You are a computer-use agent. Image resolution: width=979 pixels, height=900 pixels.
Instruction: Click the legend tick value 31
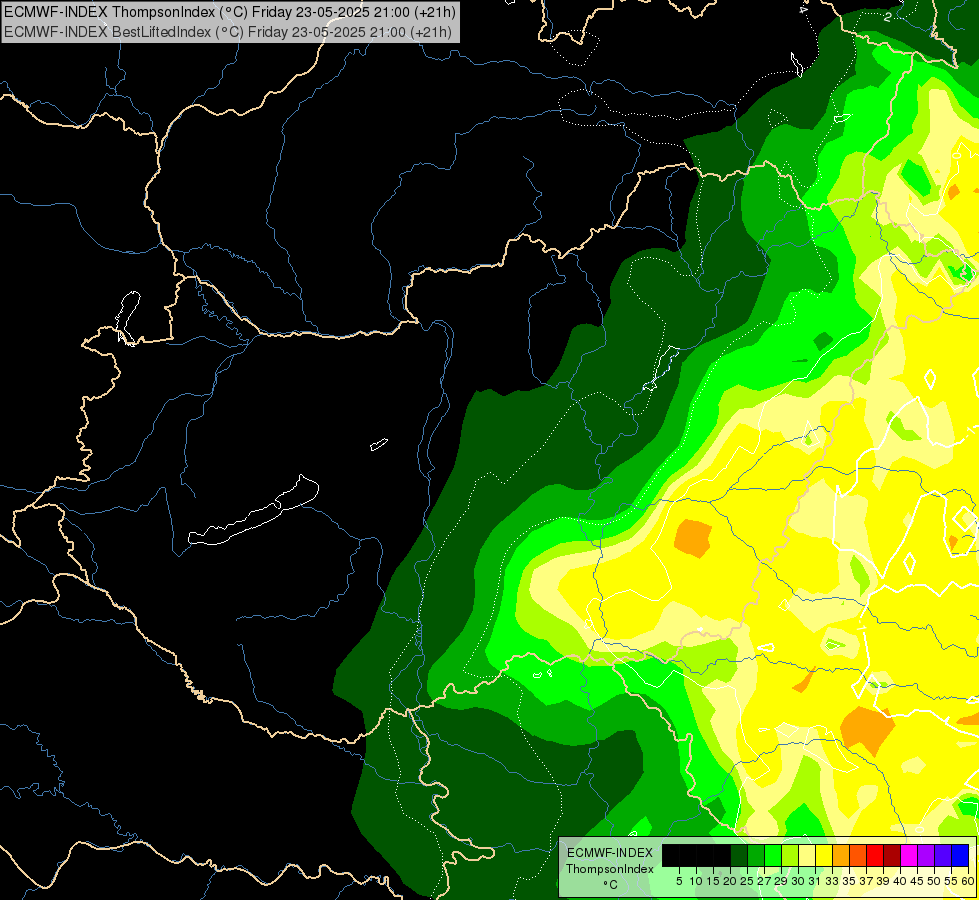(x=815, y=881)
